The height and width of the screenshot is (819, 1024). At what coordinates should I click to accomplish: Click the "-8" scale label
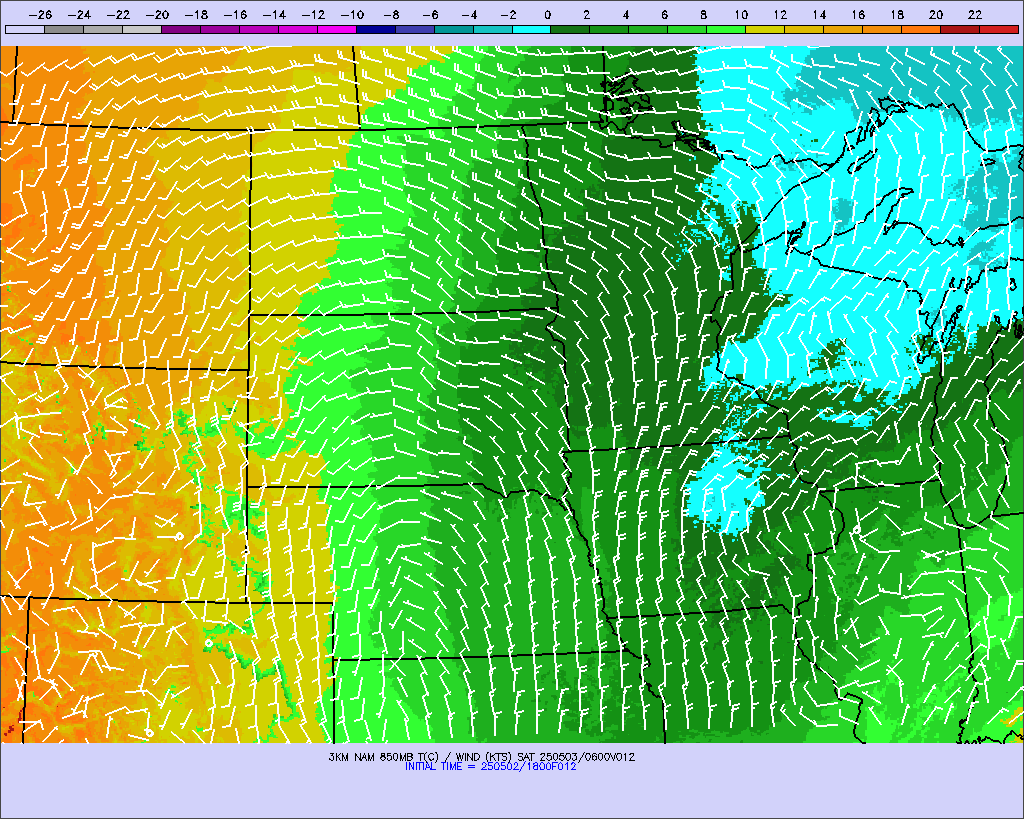(x=391, y=14)
